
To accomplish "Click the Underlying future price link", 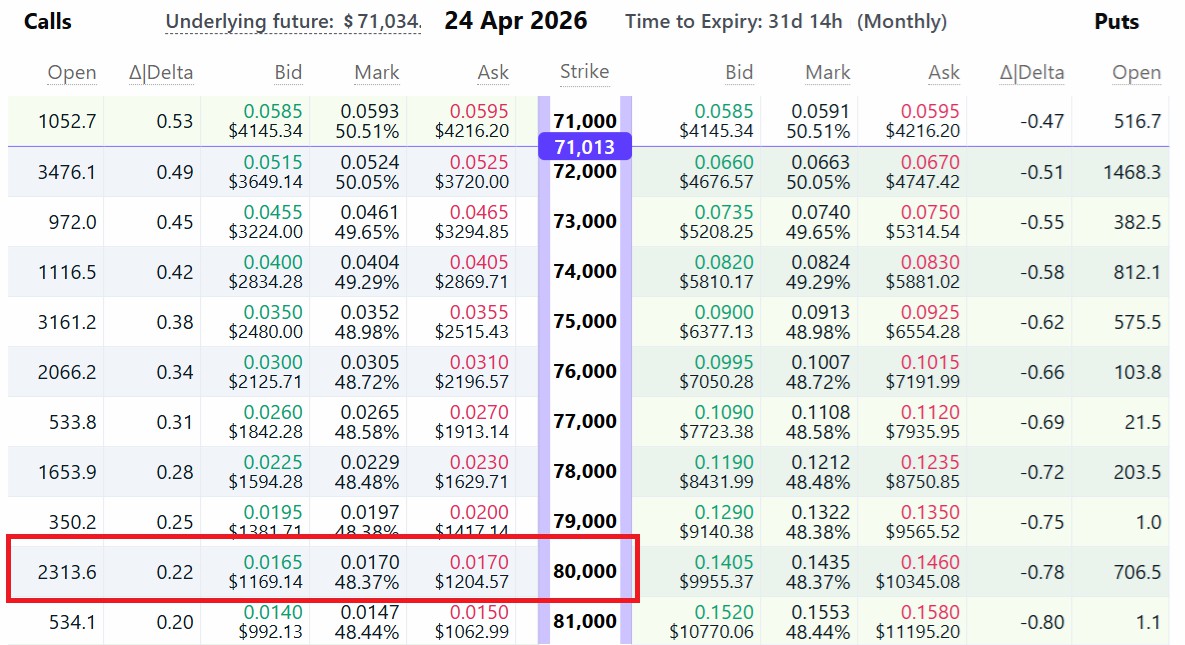I will pyautogui.click(x=293, y=22).
